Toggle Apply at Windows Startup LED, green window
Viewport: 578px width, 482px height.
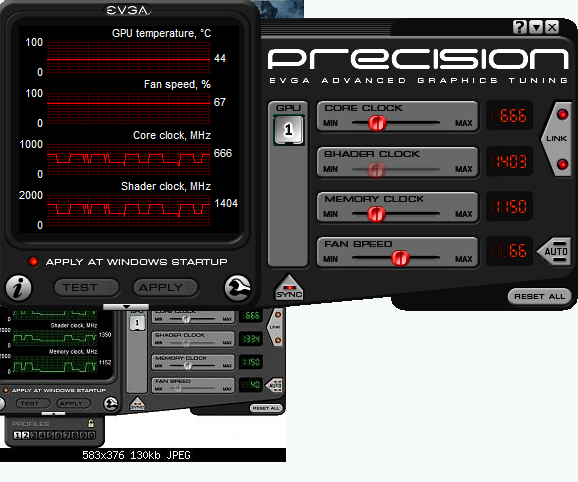pyautogui.click(x=6, y=390)
